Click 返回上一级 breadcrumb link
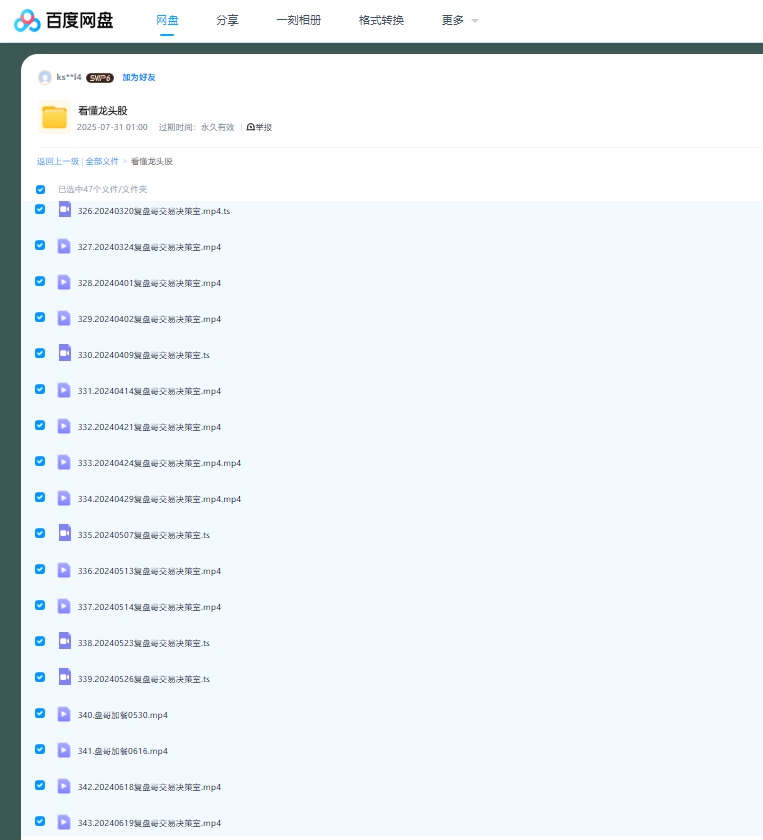 tap(58, 161)
